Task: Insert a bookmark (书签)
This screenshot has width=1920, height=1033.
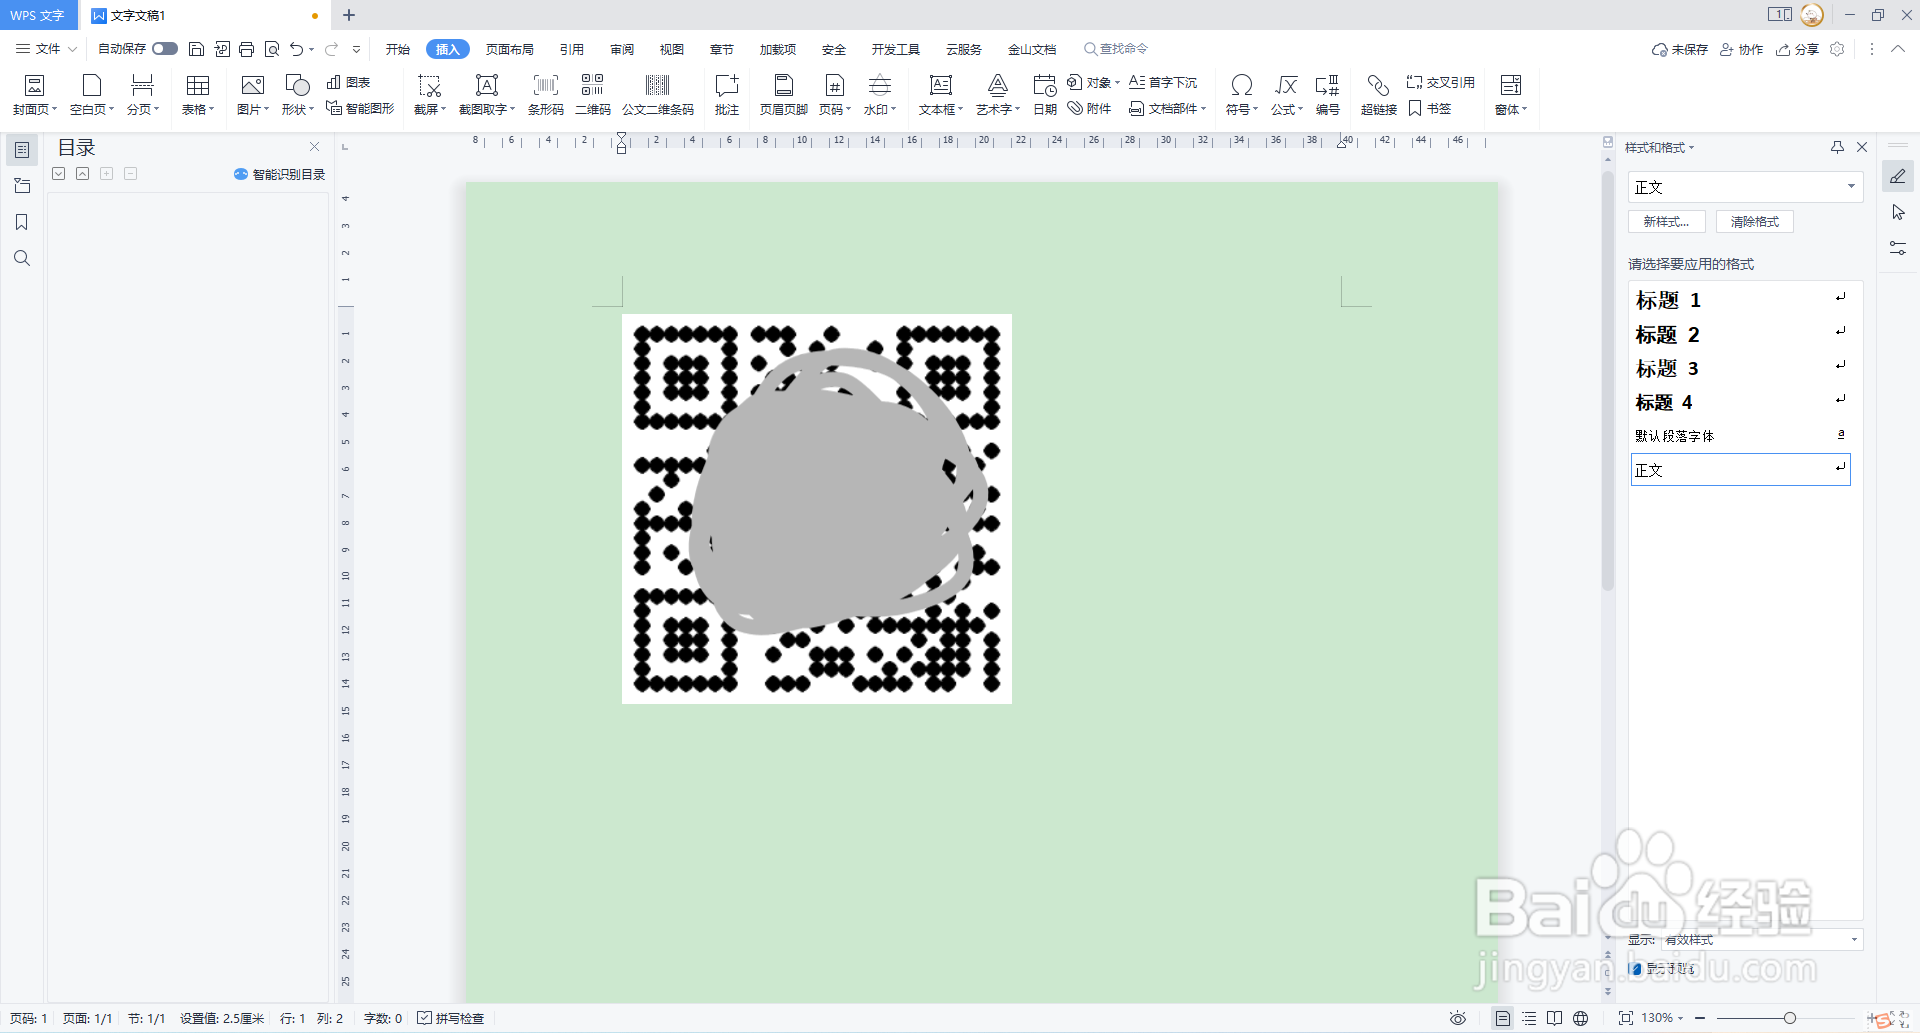Action: (1430, 108)
